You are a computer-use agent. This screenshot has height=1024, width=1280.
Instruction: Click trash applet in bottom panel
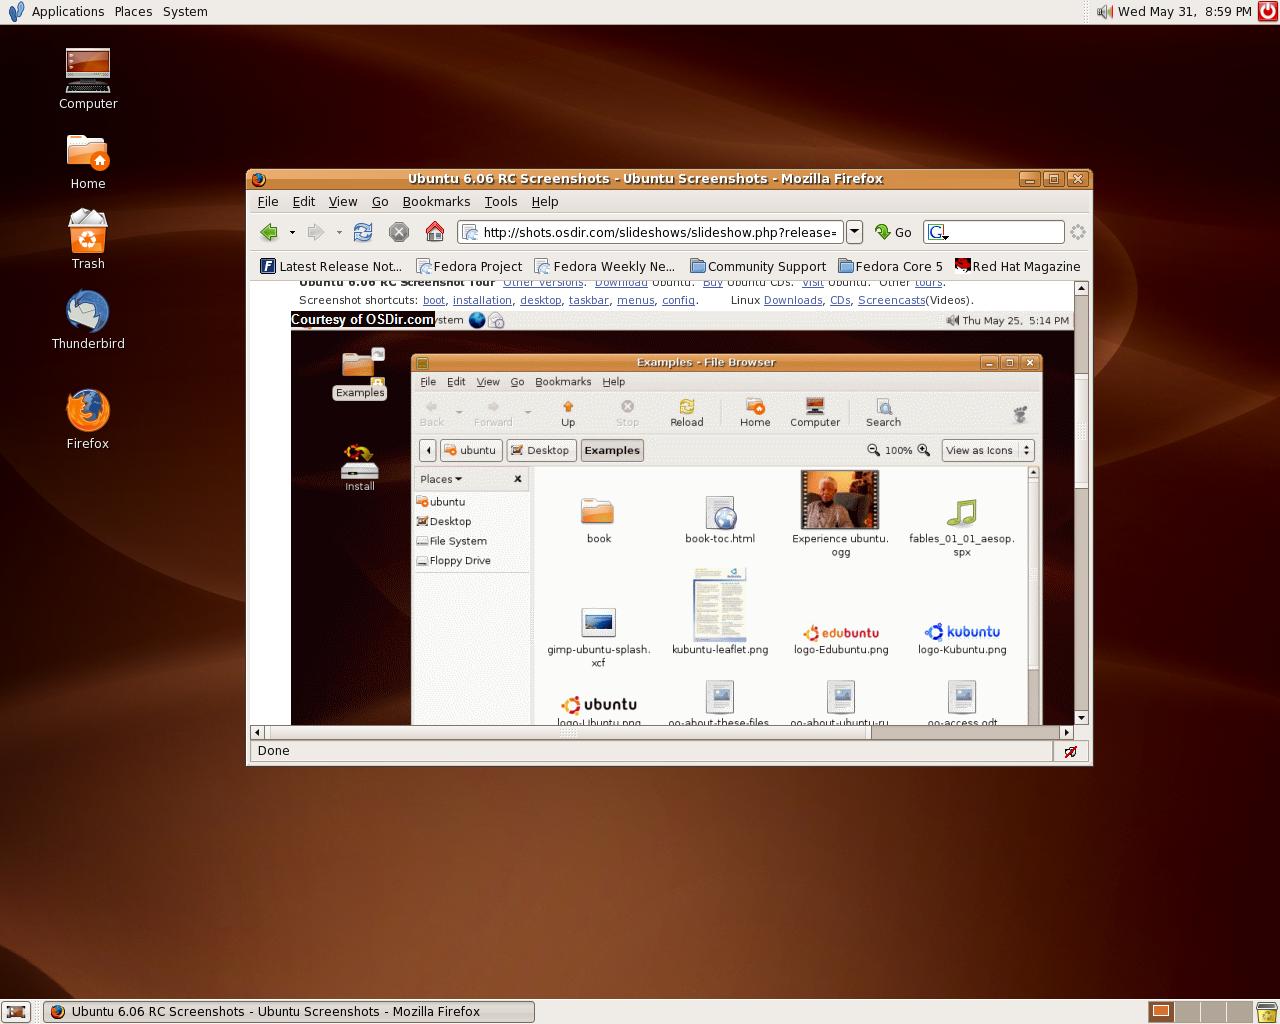pyautogui.click(x=1266, y=1012)
